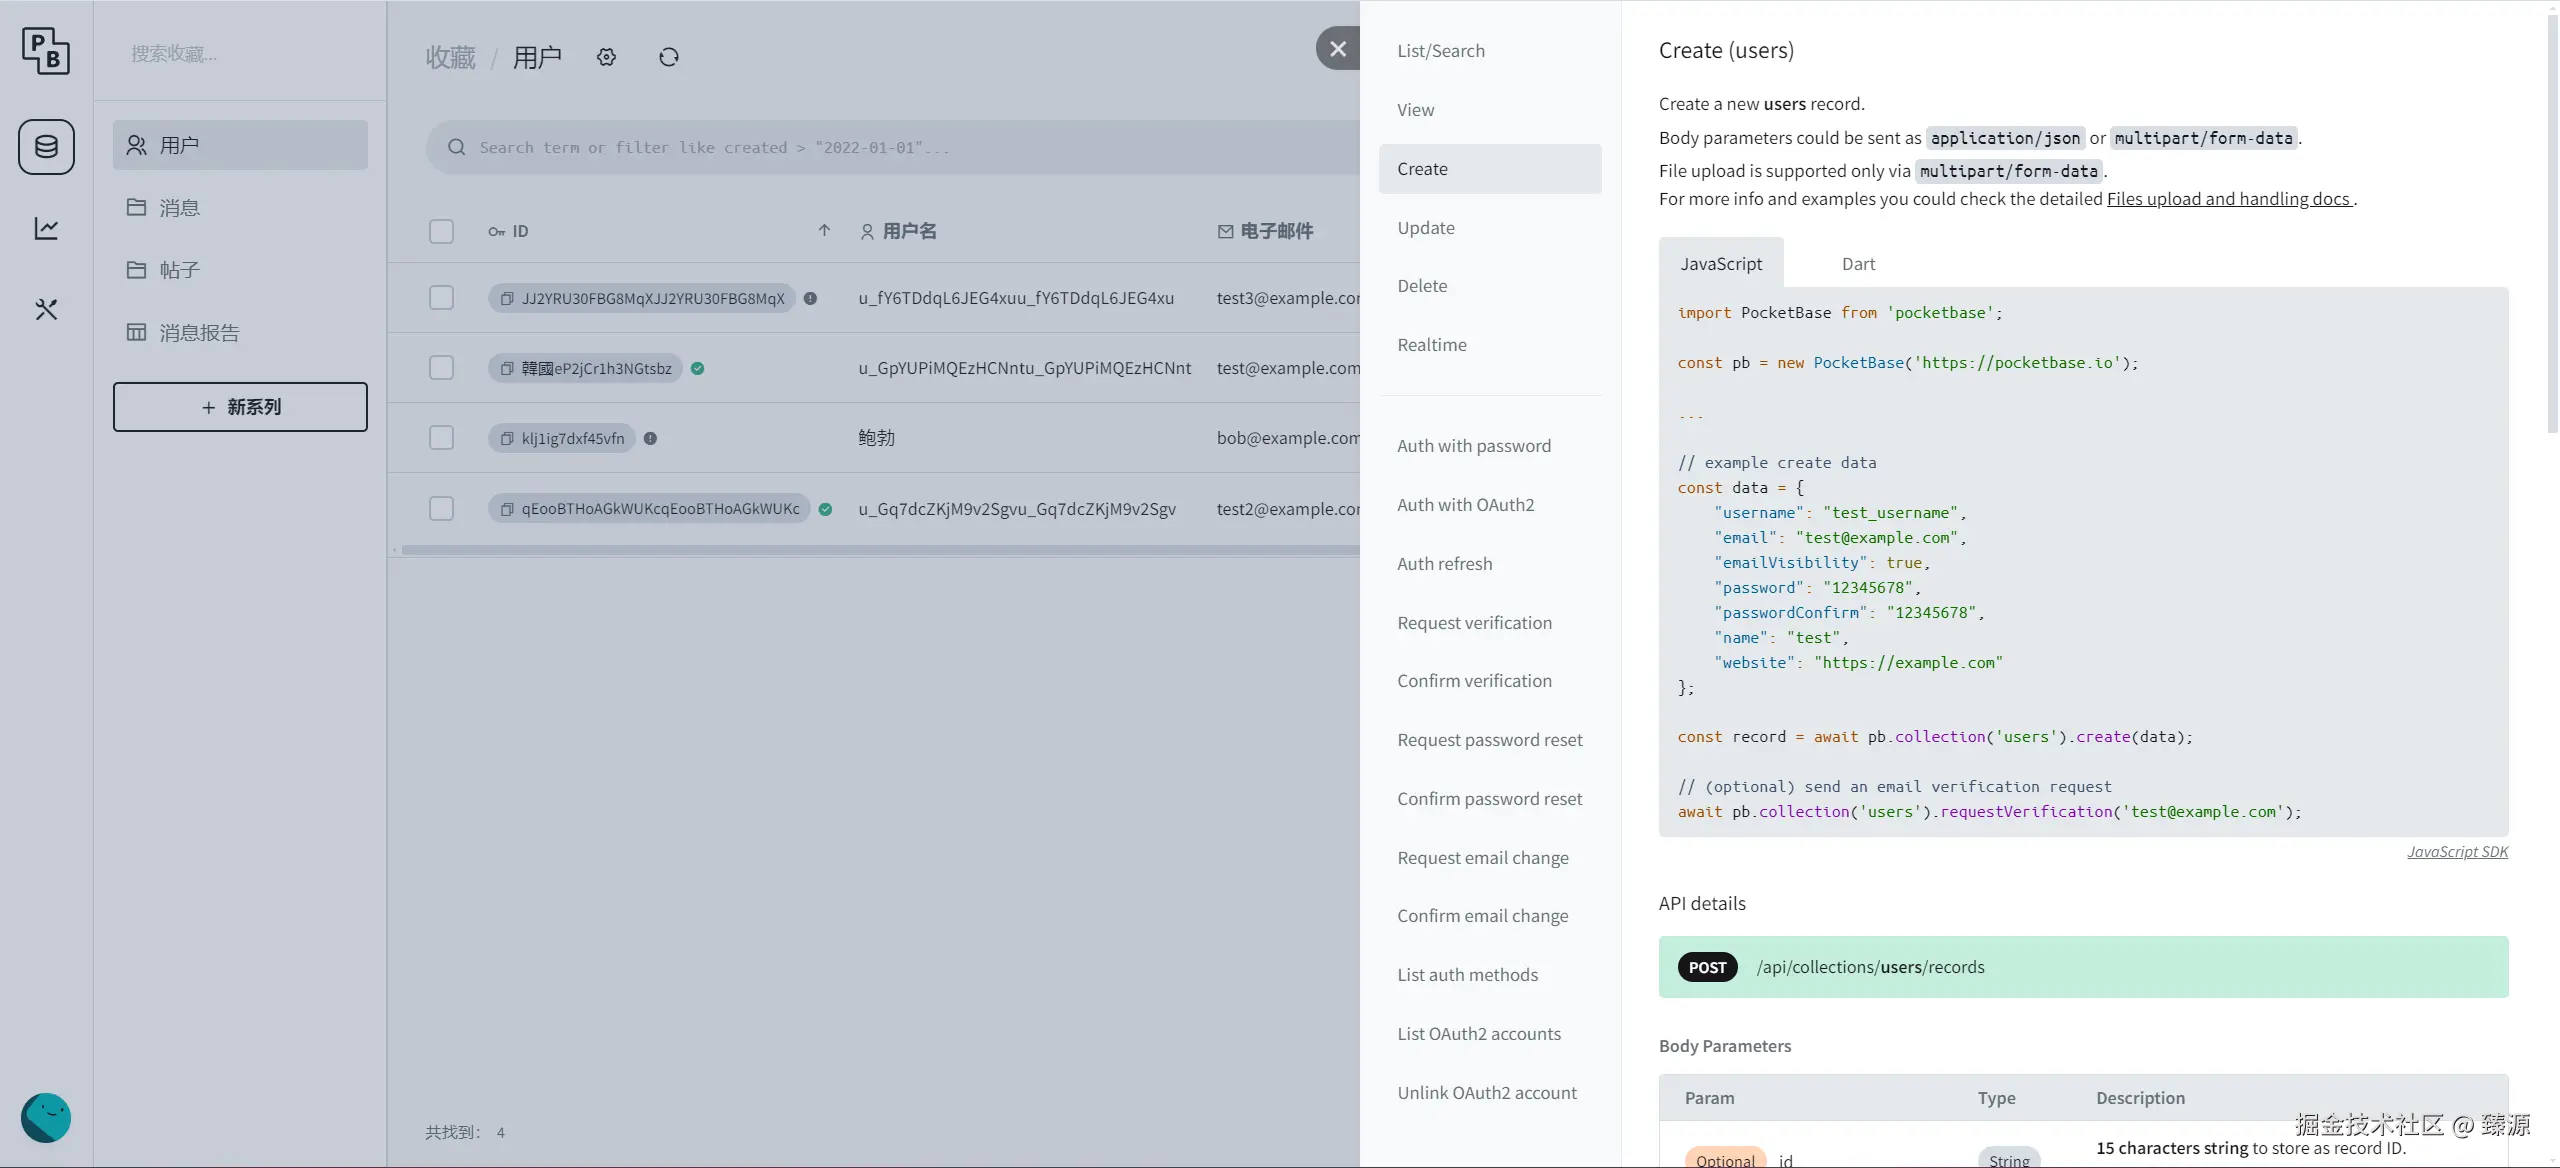Close the API docs panel
The width and height of the screenshot is (2560, 1168).
tap(1337, 48)
